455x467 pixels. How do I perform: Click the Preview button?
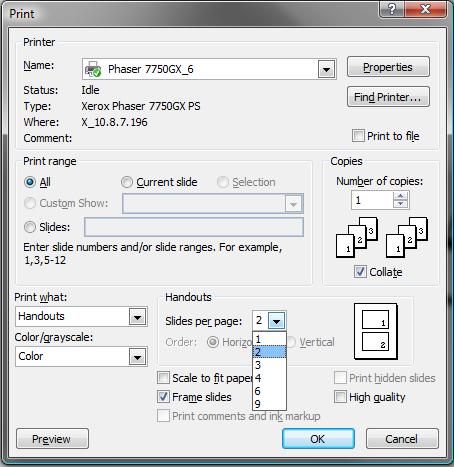[x=52, y=439]
